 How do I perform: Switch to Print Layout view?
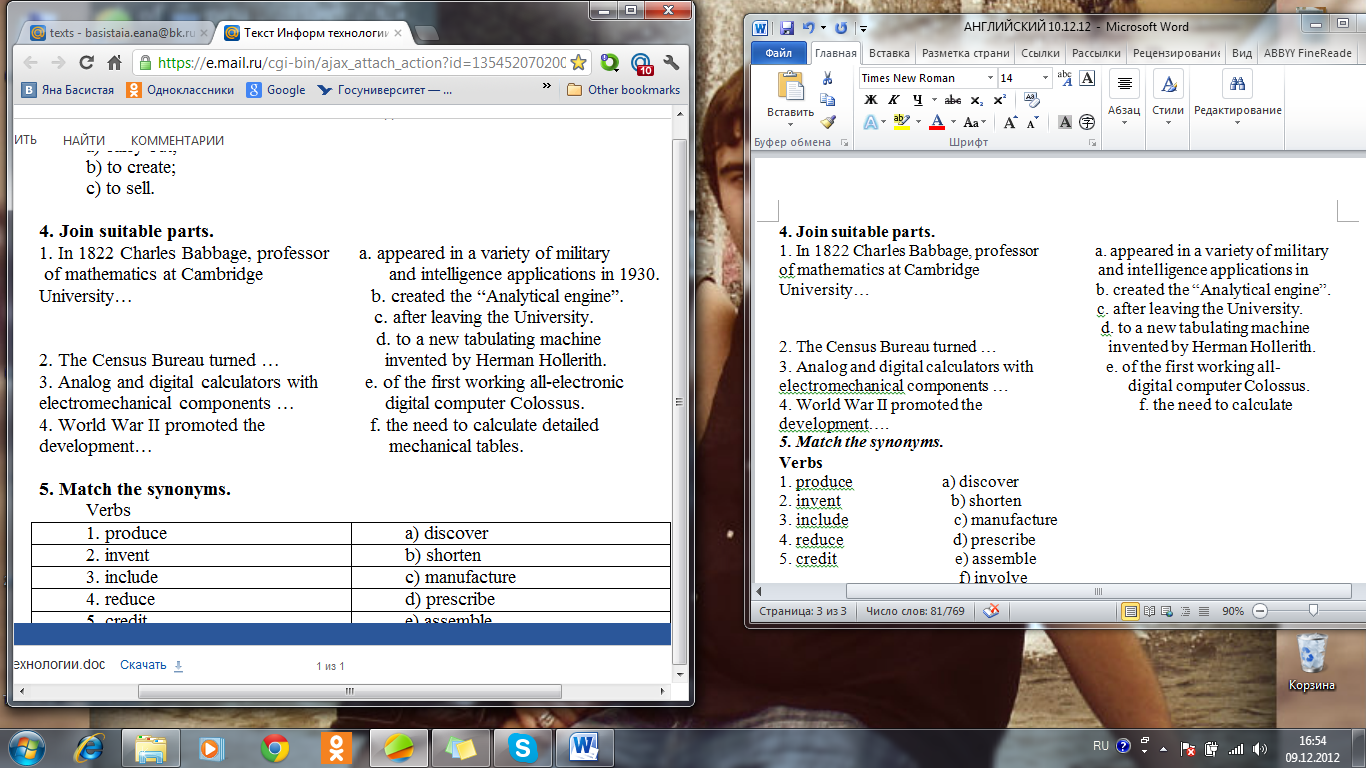point(1131,611)
